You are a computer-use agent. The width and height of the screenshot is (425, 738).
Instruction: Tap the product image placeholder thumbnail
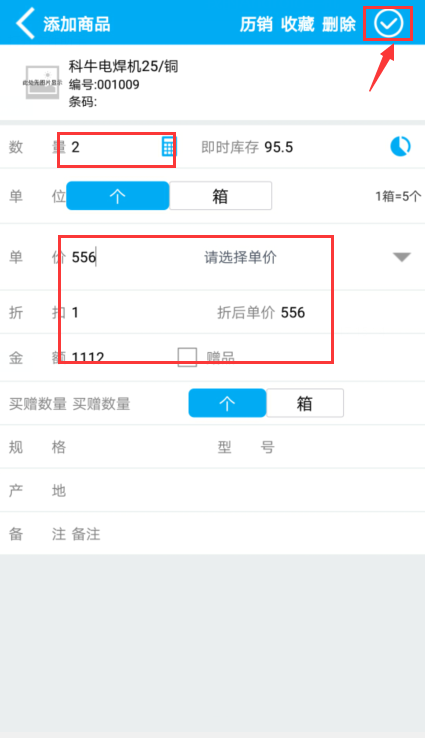pos(42,82)
